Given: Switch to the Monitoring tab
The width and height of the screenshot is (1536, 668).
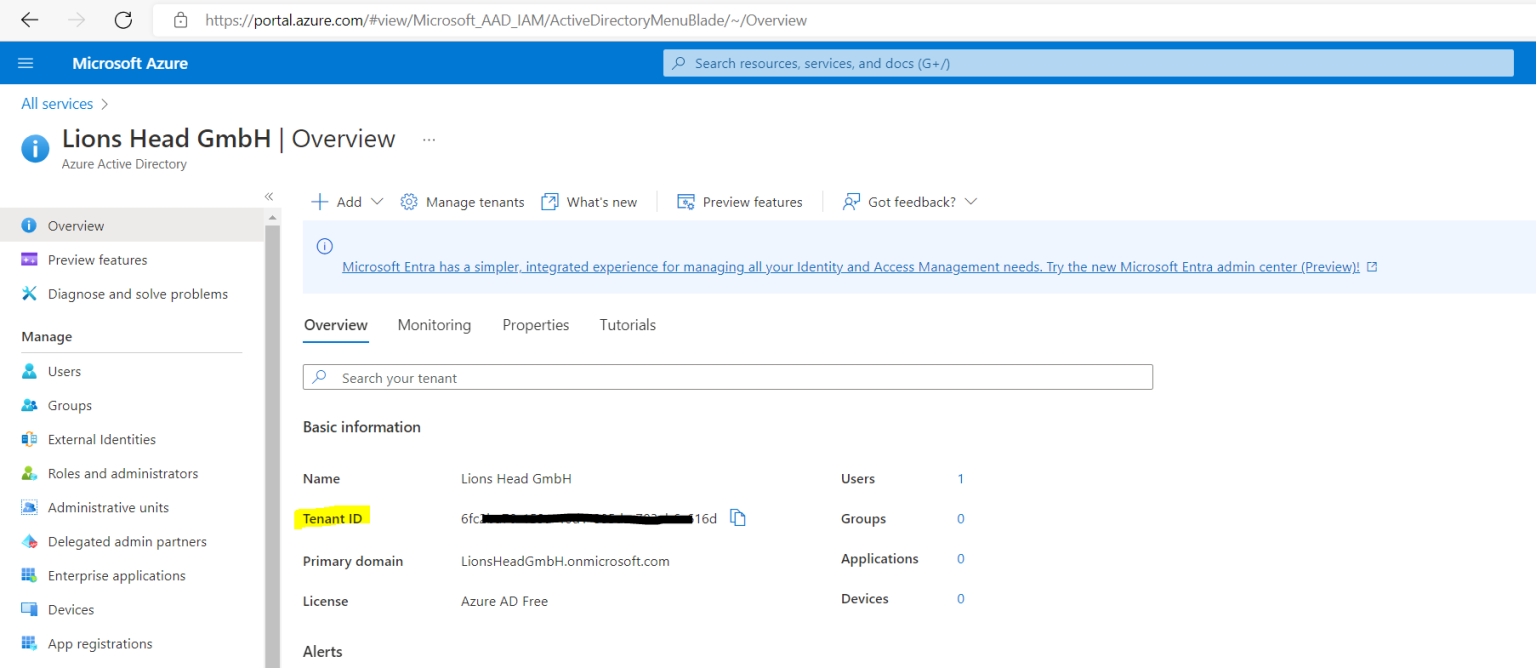Looking at the screenshot, I should (434, 324).
